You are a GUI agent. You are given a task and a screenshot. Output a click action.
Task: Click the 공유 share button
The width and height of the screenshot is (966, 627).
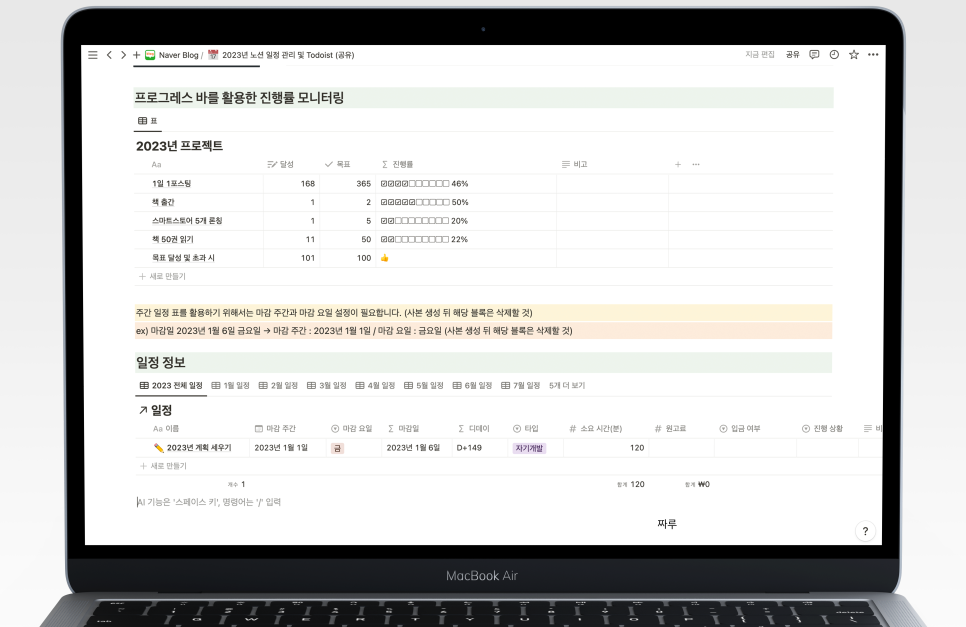[x=793, y=55]
